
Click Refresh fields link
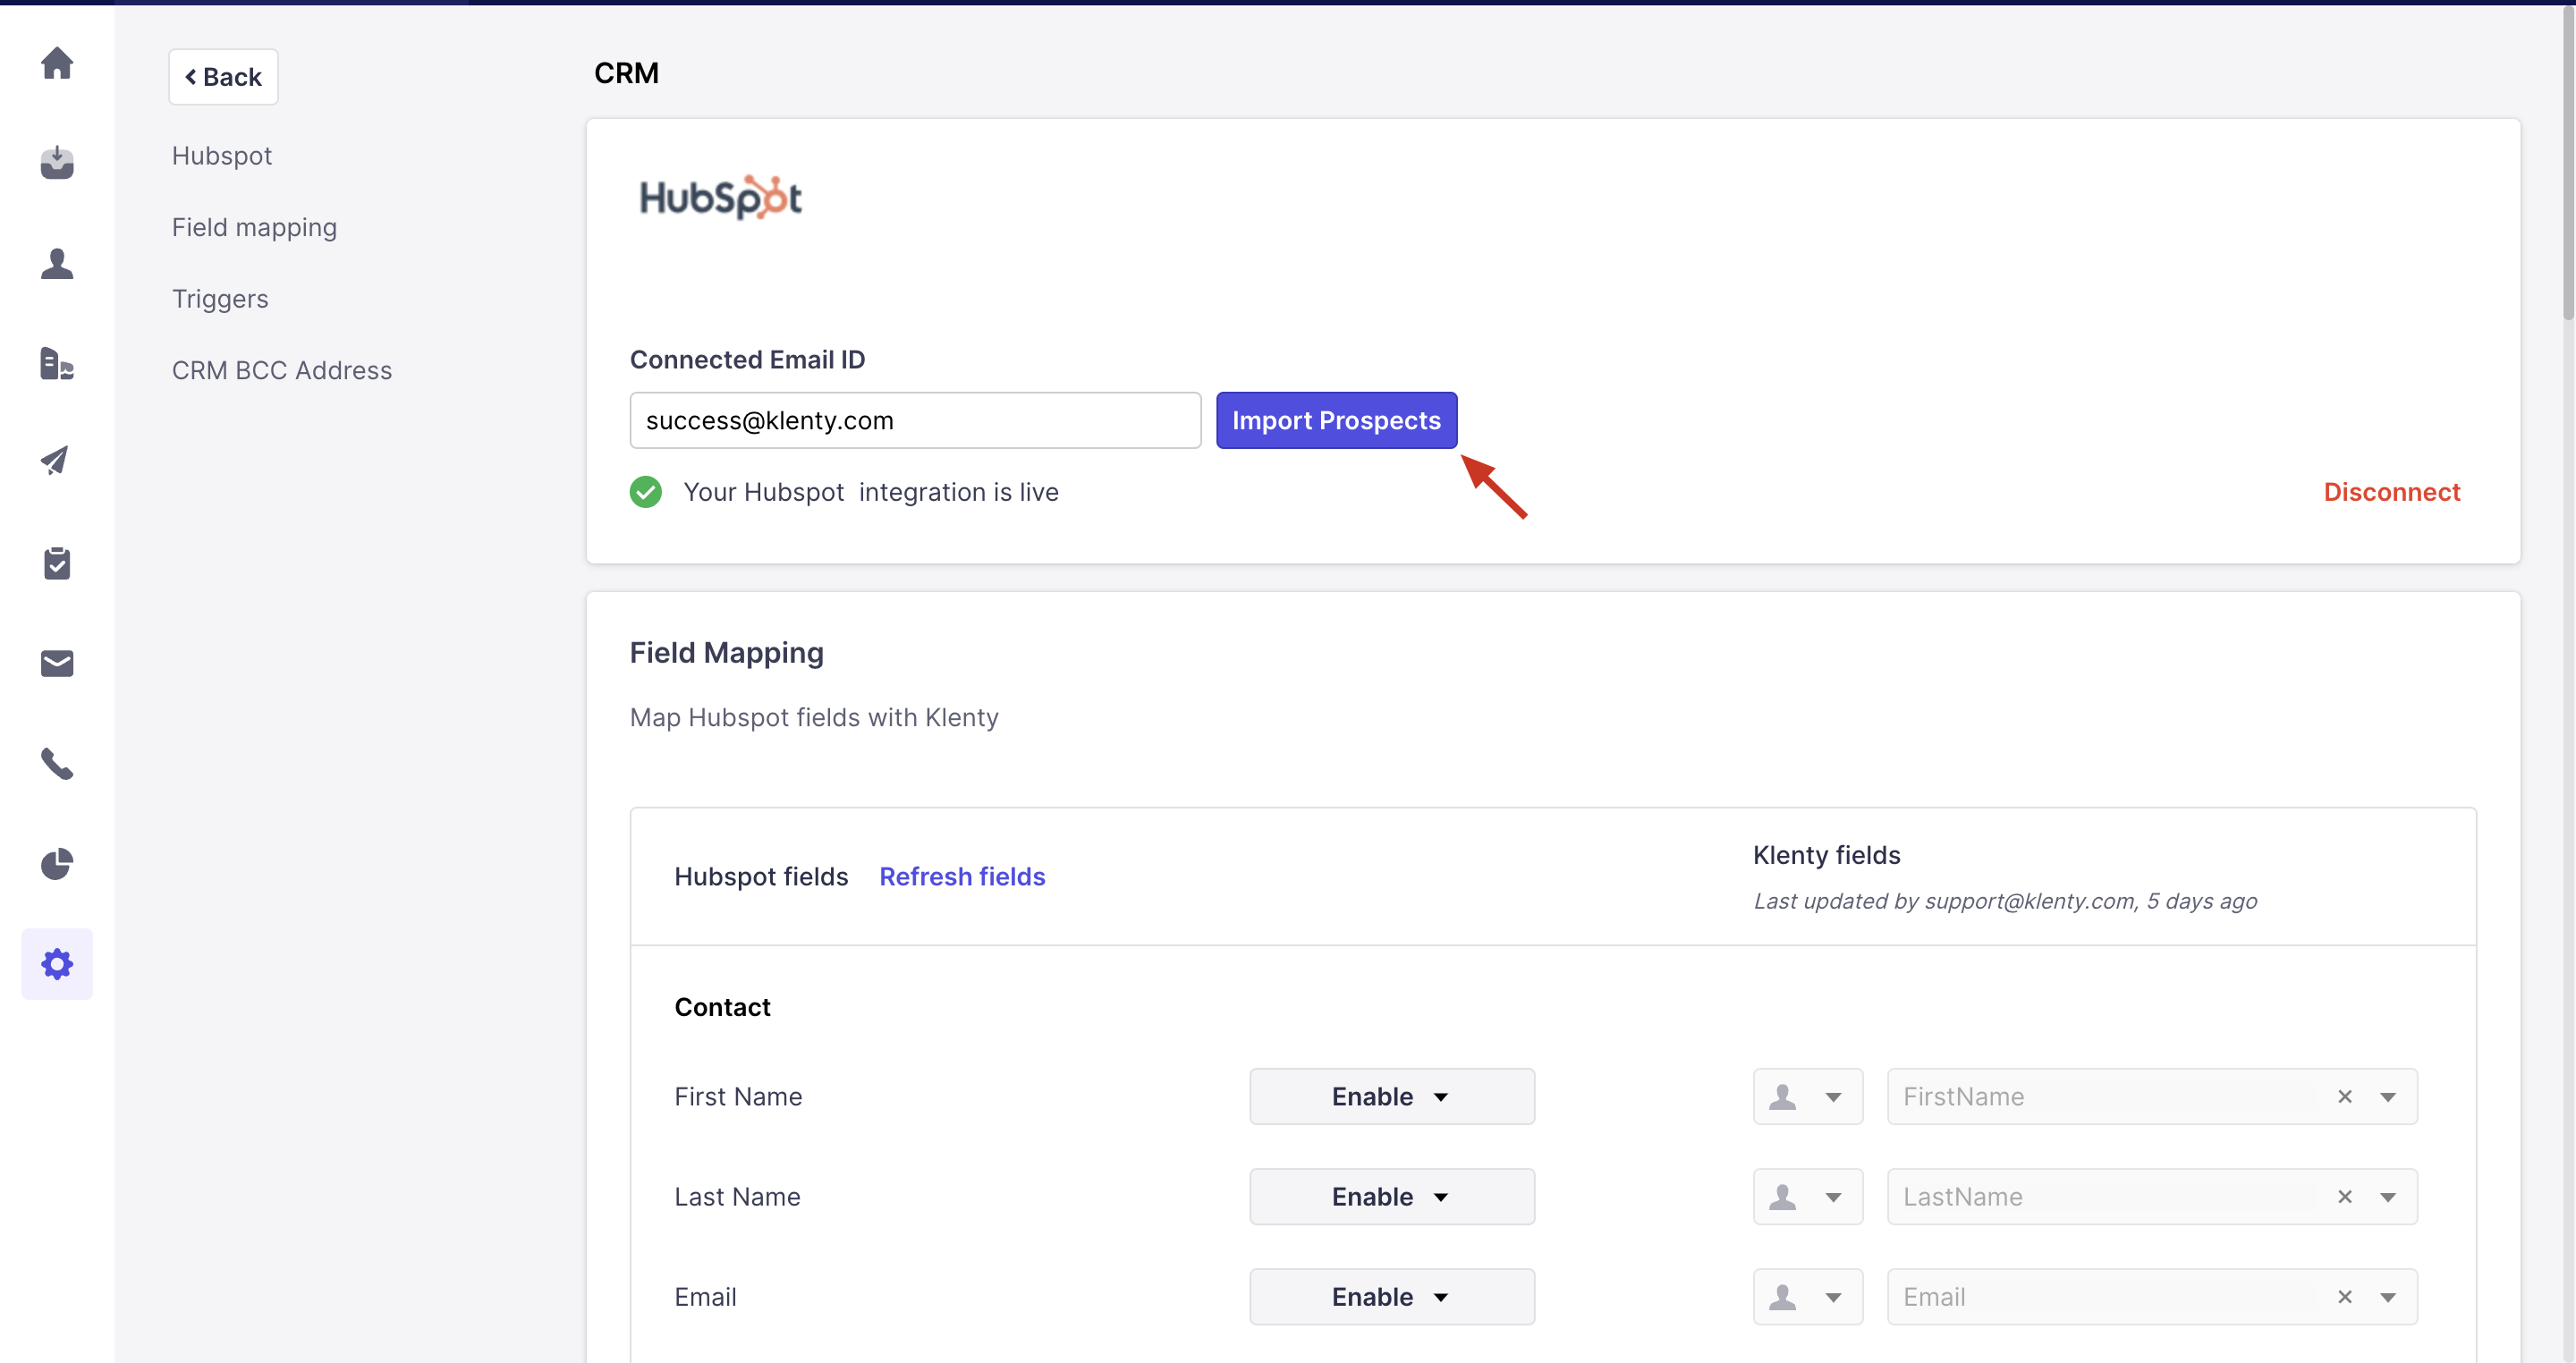coord(962,876)
